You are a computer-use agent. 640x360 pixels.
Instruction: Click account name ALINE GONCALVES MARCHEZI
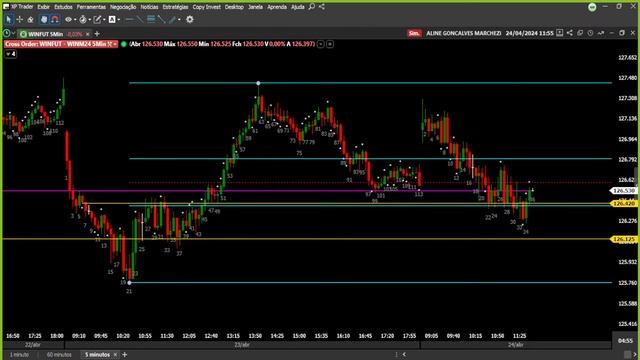coord(464,33)
